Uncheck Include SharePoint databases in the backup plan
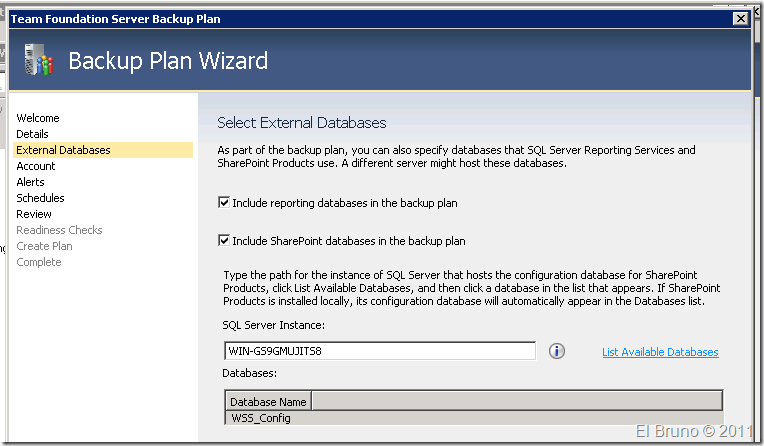This screenshot has height=446, width=764. [224, 241]
